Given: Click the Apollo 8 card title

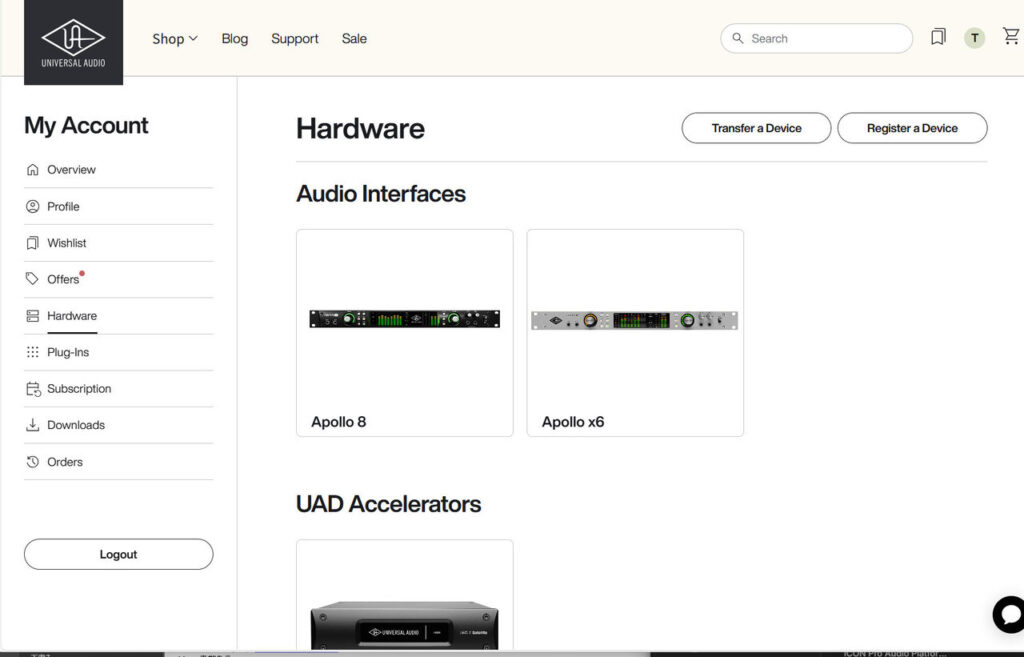Looking at the screenshot, I should [338, 422].
